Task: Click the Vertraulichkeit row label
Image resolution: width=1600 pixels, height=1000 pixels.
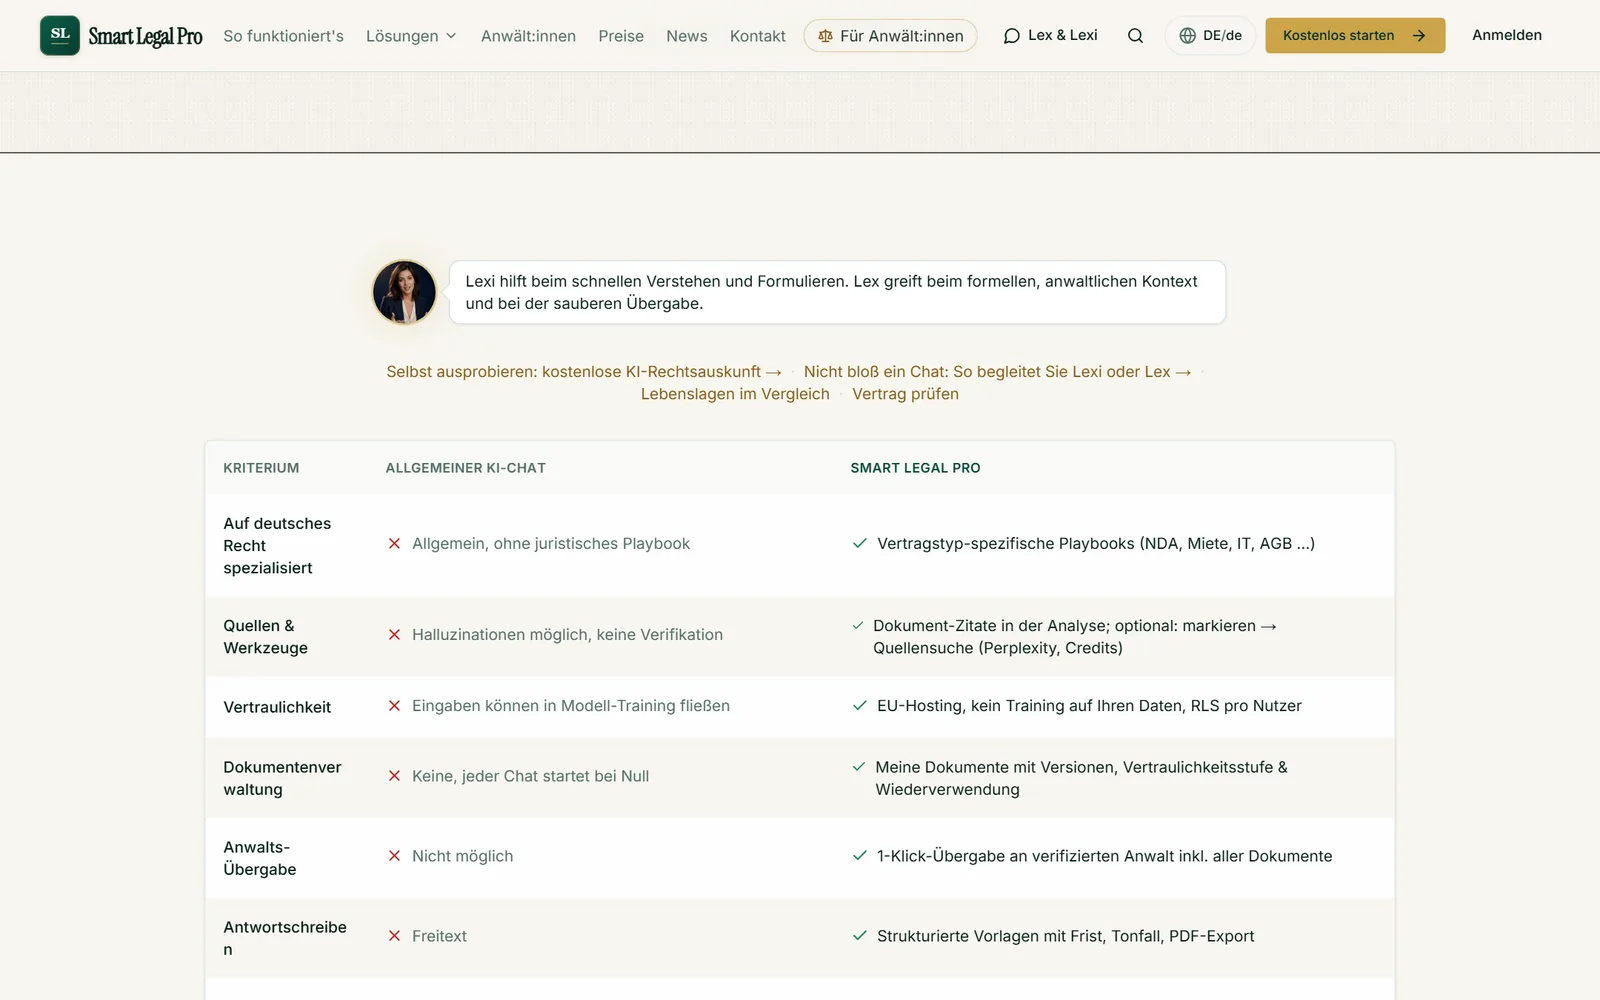Action: click(277, 707)
